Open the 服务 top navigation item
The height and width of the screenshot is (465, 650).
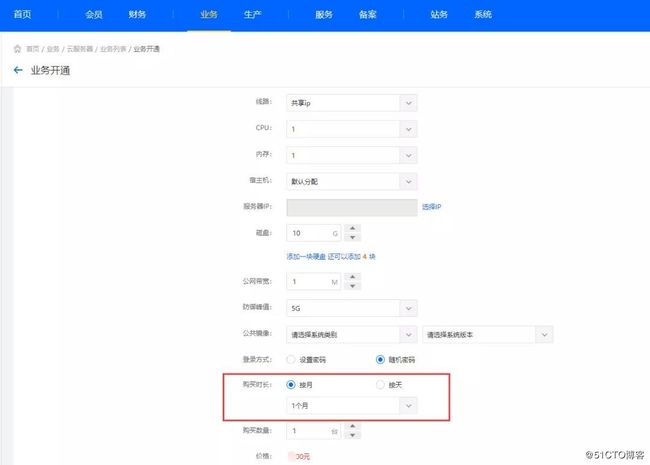[324, 15]
